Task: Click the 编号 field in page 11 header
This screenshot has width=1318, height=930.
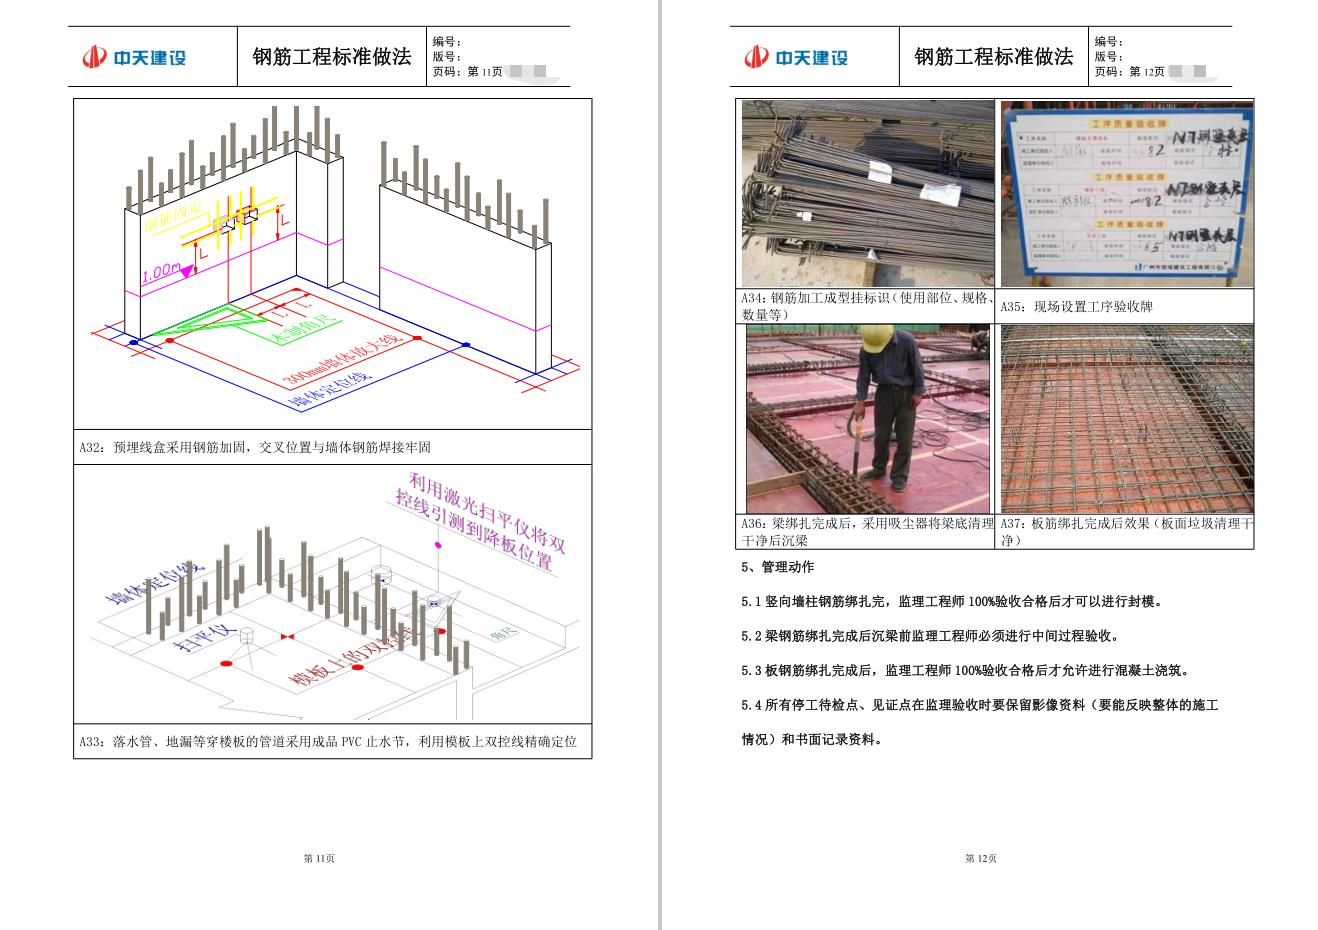Action: [x=447, y=42]
